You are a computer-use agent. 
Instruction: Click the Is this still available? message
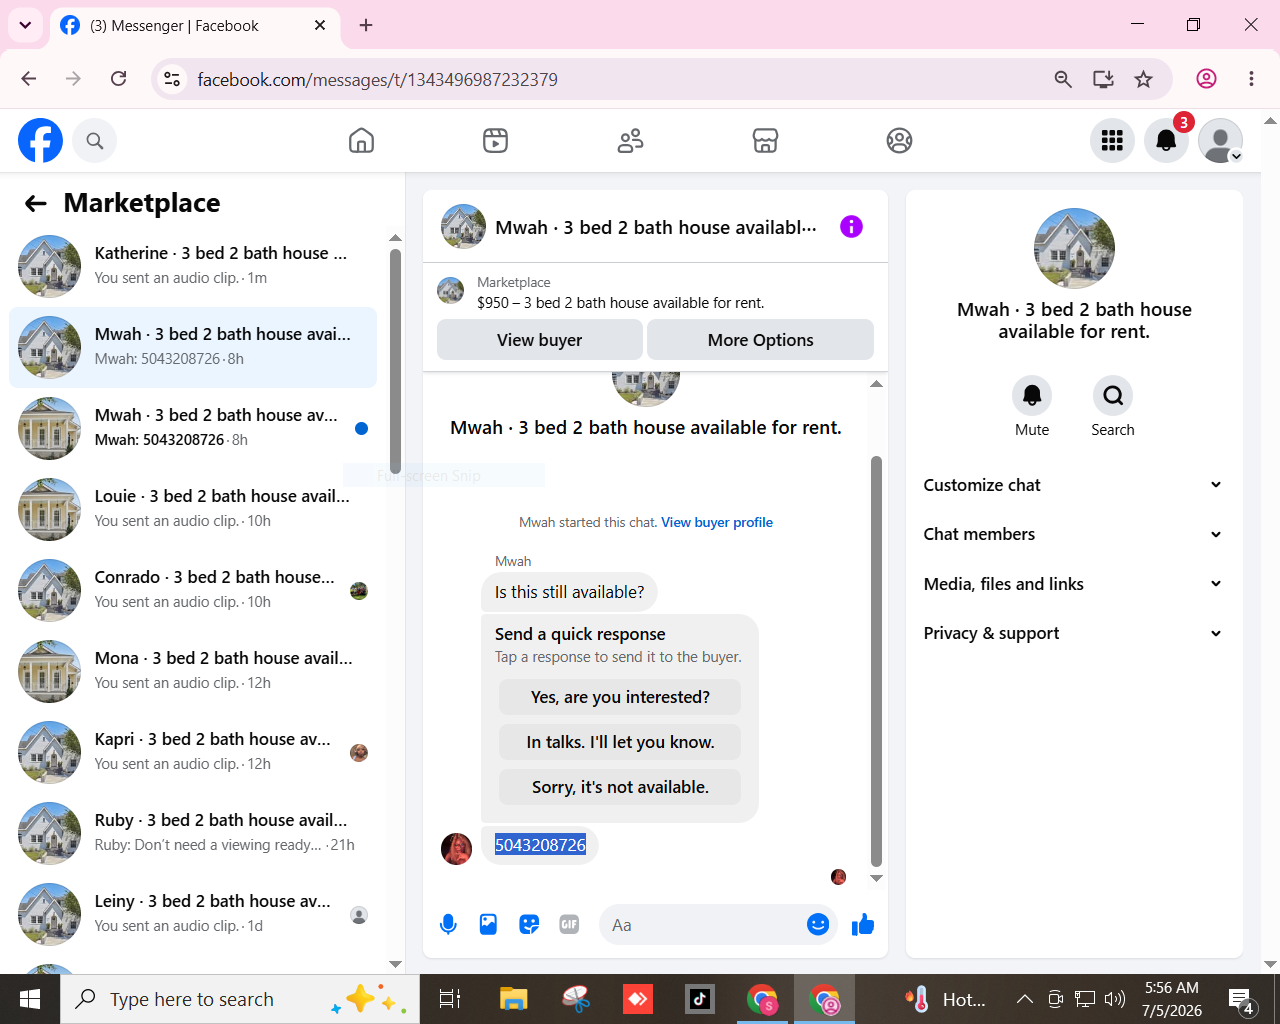pyautogui.click(x=570, y=592)
